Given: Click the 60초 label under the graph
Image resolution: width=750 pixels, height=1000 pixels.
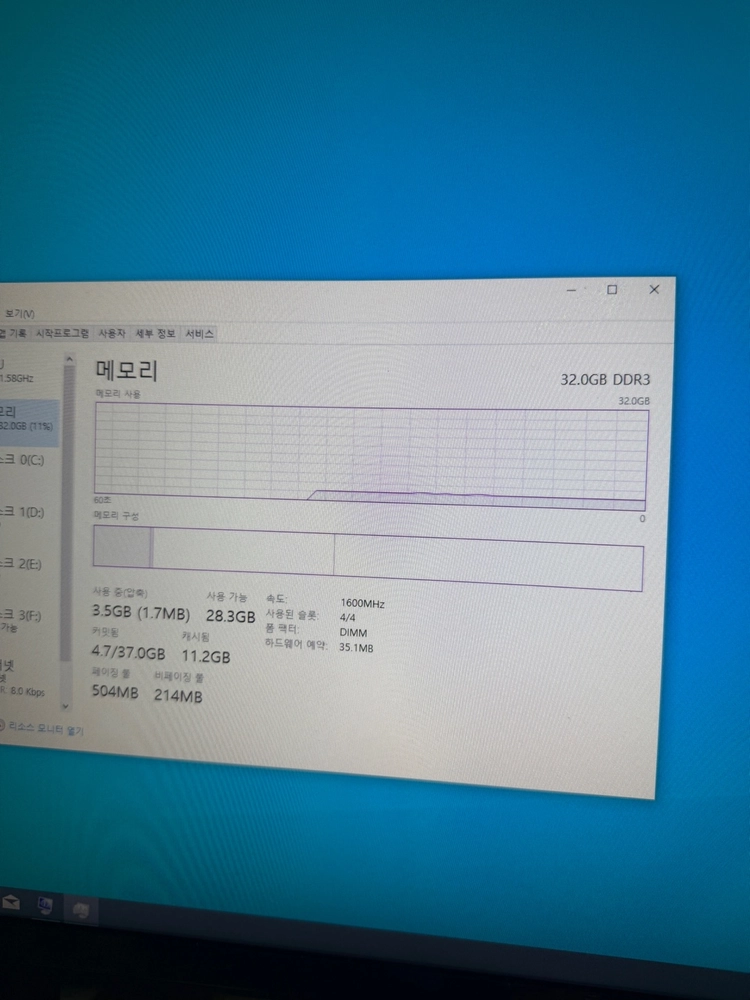Looking at the screenshot, I should (x=102, y=500).
